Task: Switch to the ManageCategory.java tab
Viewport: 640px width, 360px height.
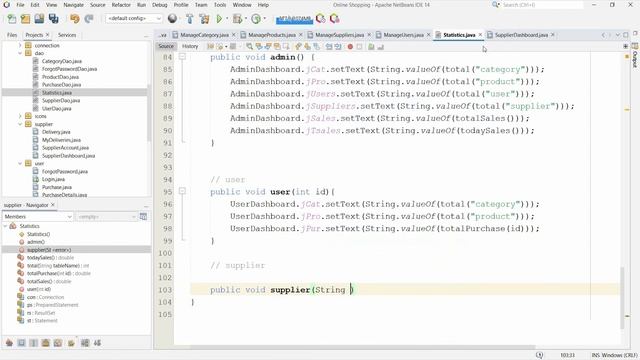Action: (204, 35)
